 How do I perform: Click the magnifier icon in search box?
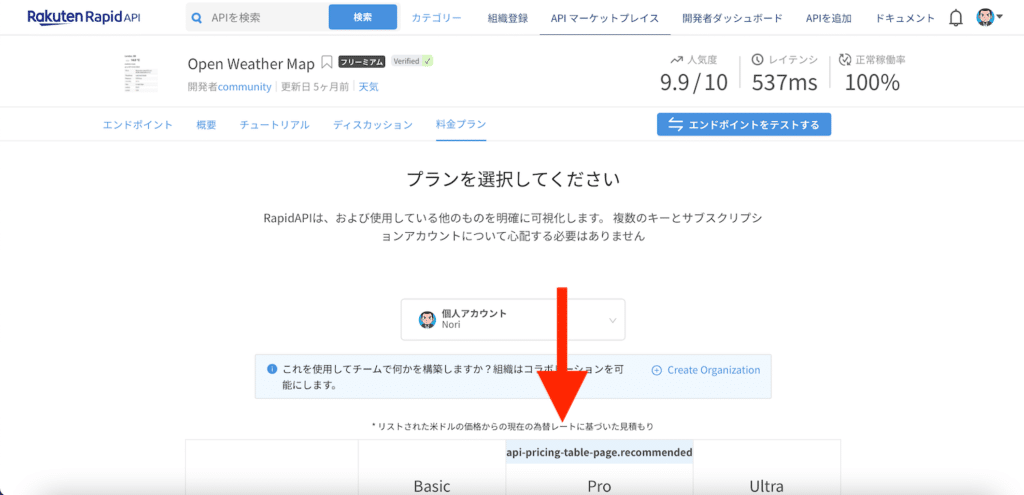coord(198,18)
